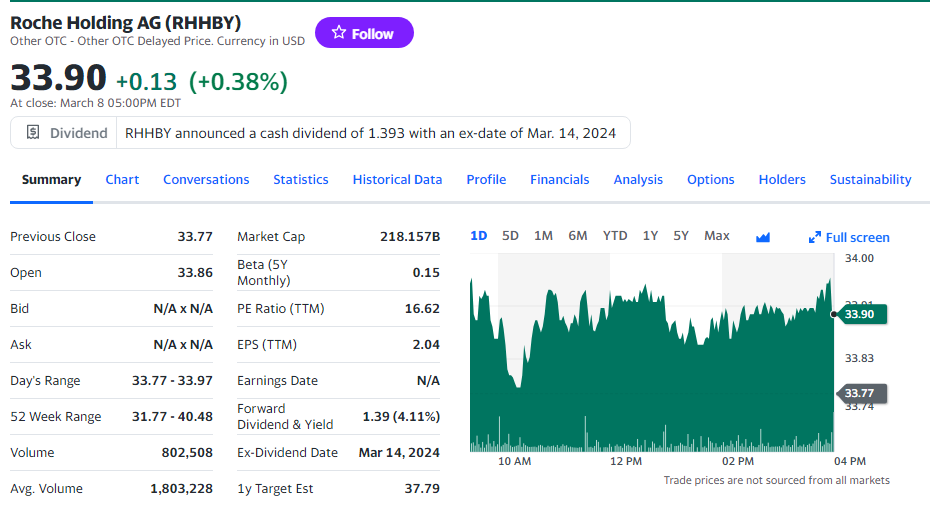Switch chart type with the area chart icon
This screenshot has width=930, height=522.
[x=763, y=237]
